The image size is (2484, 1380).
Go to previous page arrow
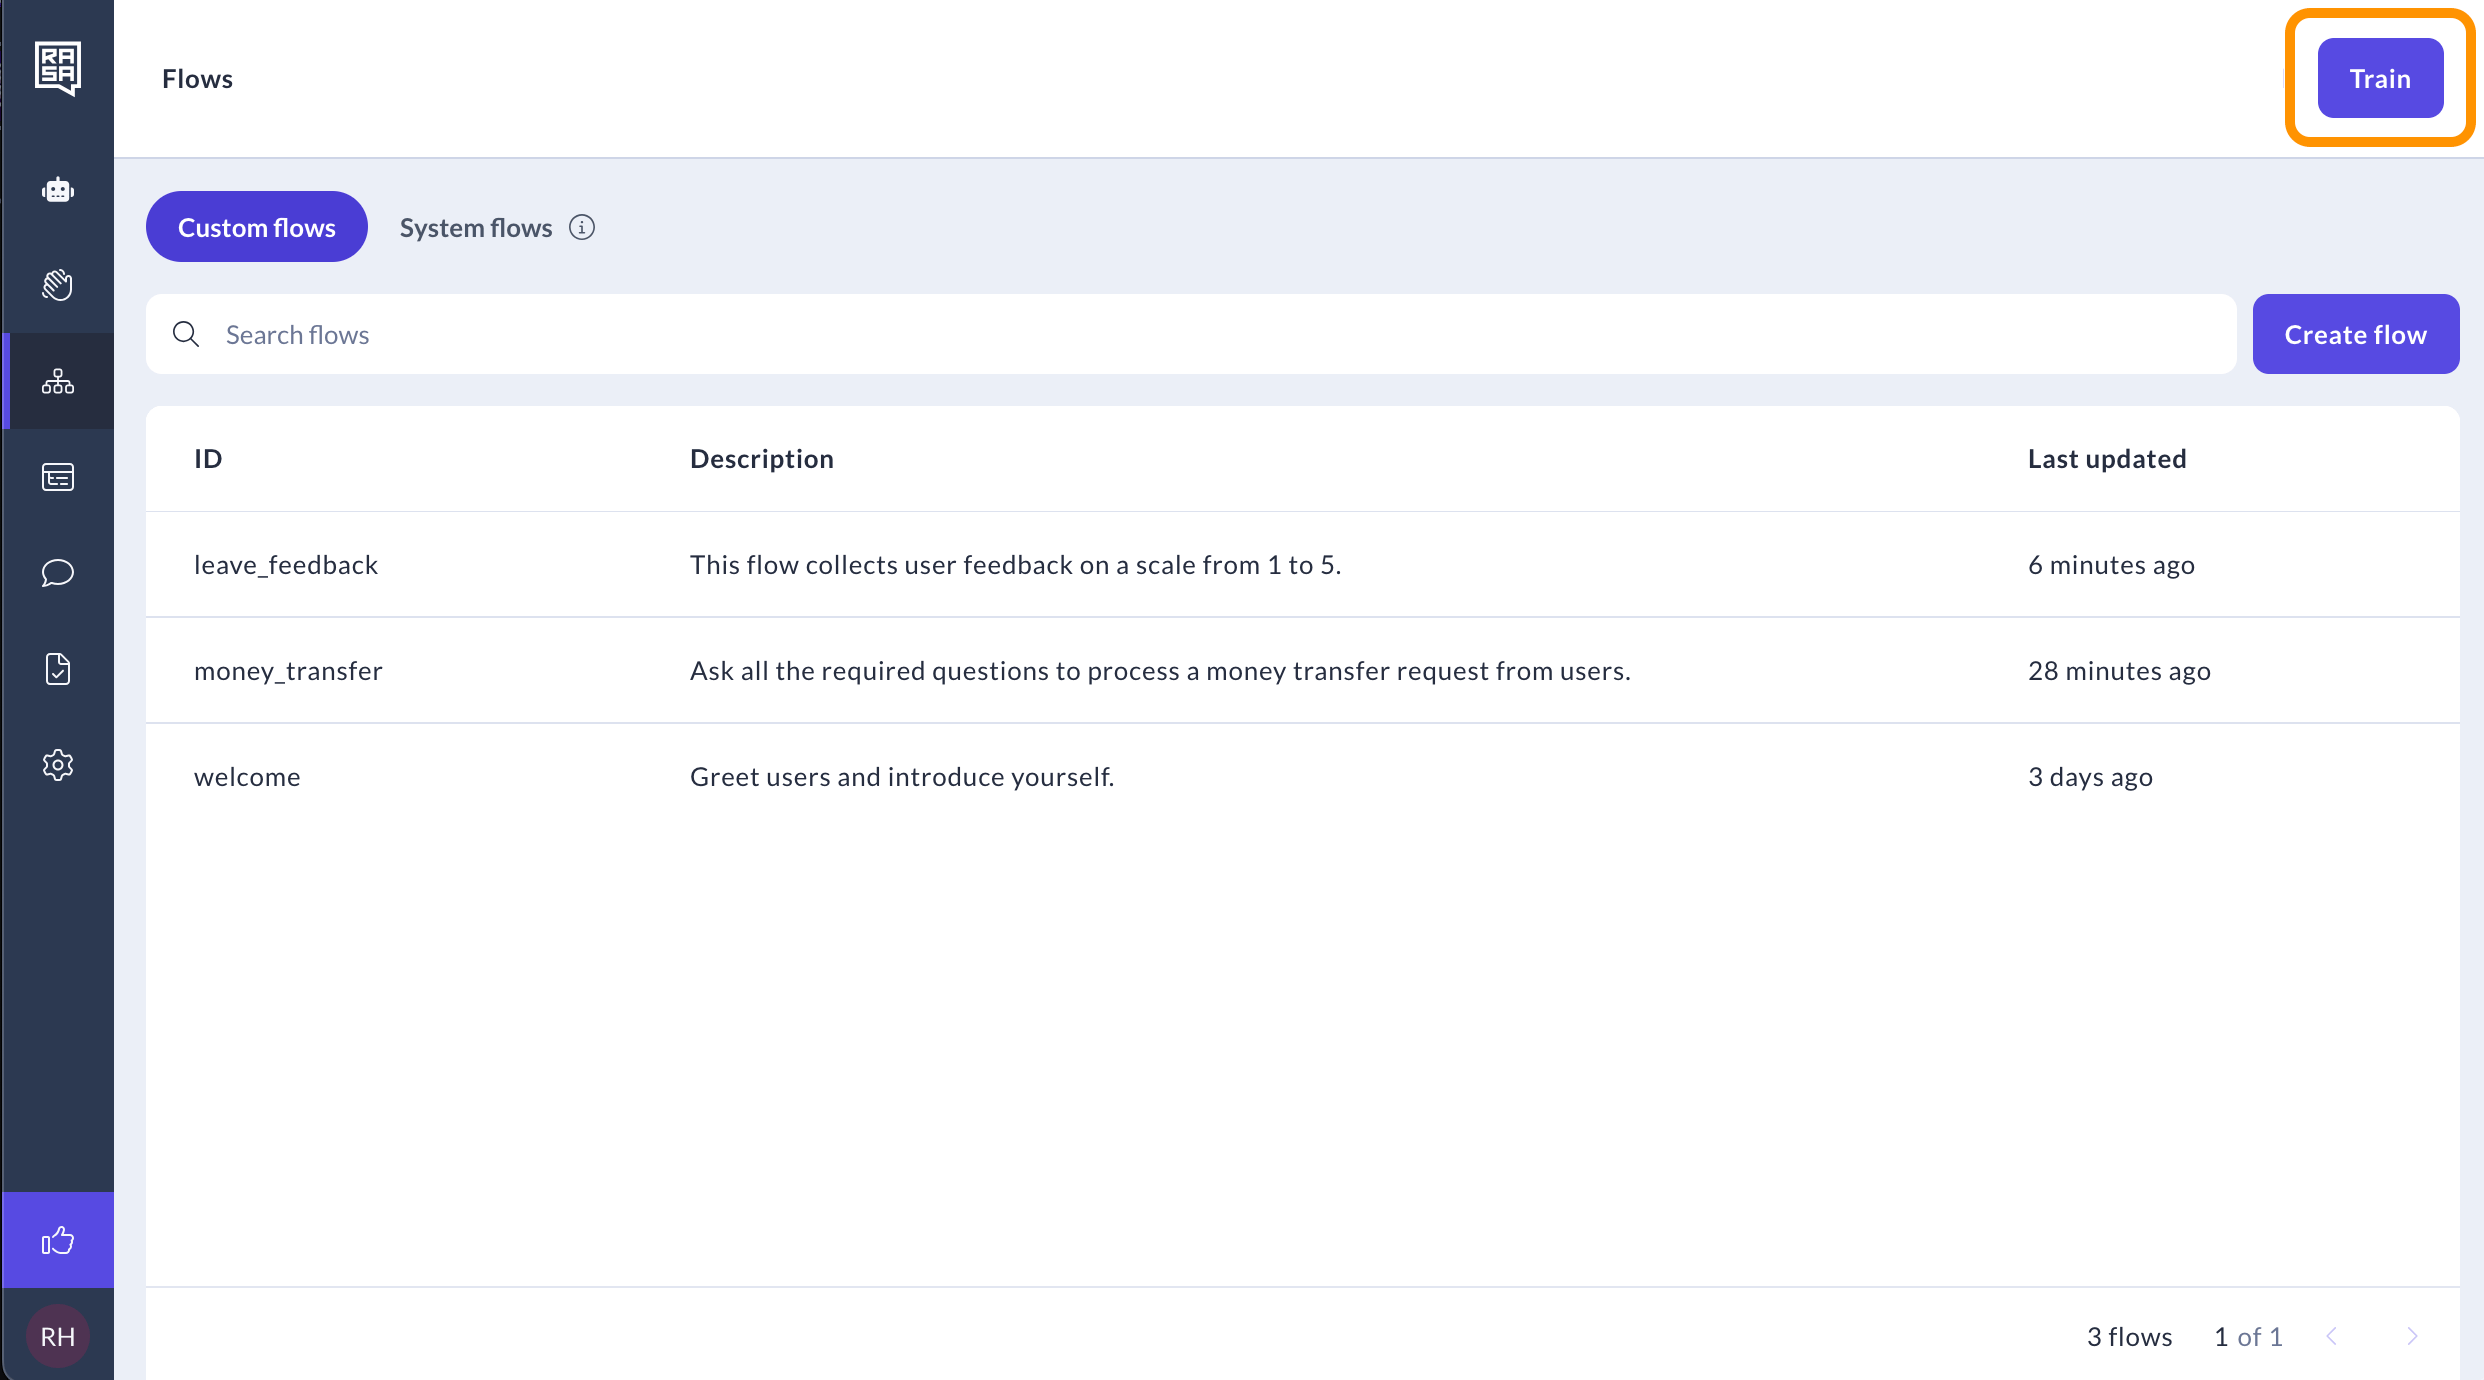2332,1337
